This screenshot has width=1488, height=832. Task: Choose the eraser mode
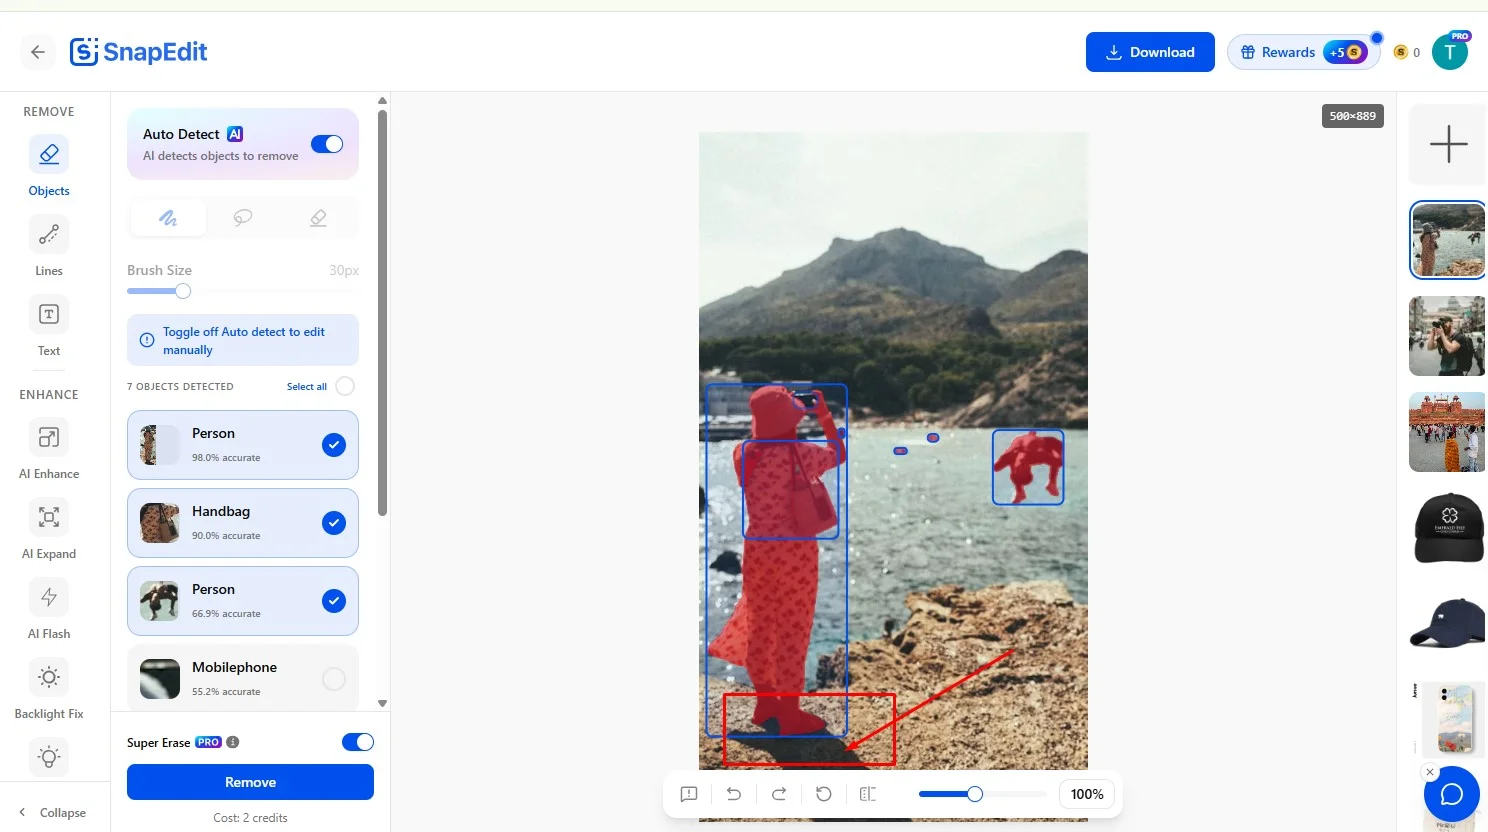tap(318, 218)
